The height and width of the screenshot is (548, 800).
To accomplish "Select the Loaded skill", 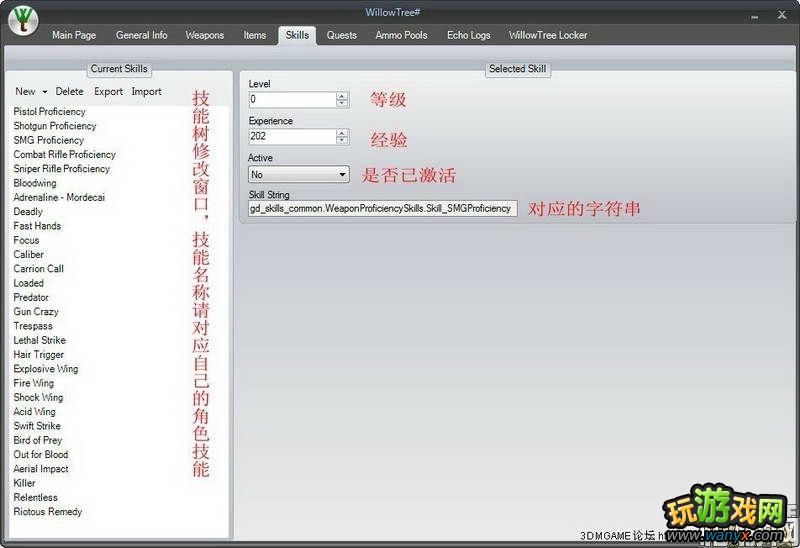I will click(x=28, y=283).
